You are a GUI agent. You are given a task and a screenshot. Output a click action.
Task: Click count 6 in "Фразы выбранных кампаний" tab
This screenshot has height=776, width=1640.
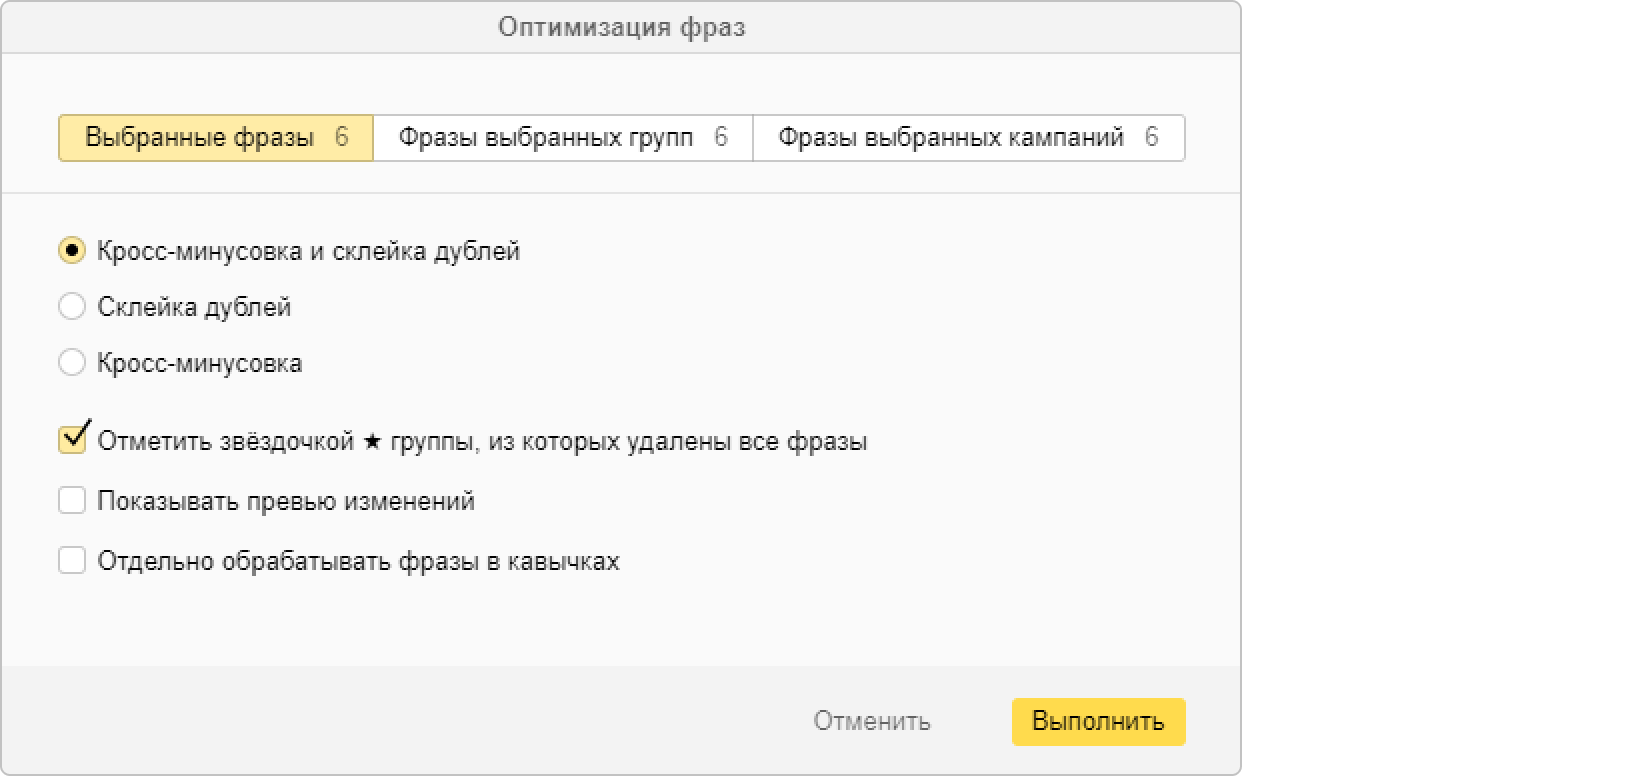[x=1152, y=138]
